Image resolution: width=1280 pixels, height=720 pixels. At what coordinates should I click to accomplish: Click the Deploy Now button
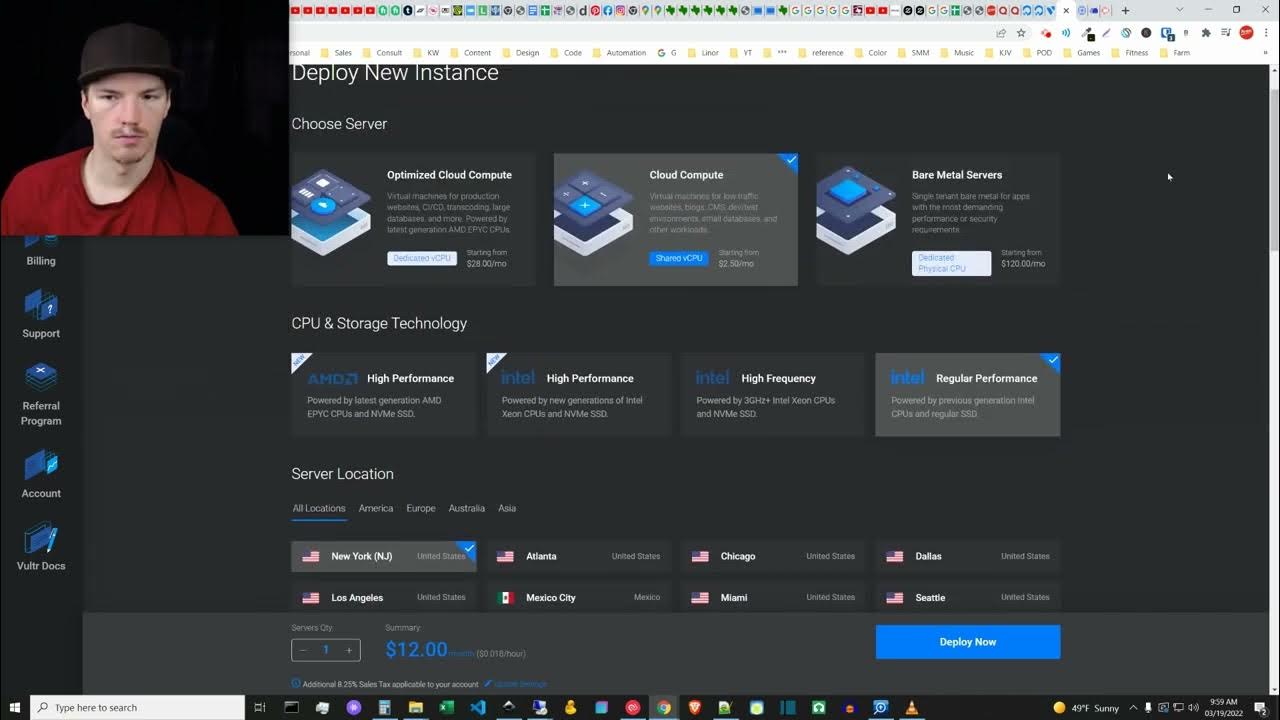[968, 642]
